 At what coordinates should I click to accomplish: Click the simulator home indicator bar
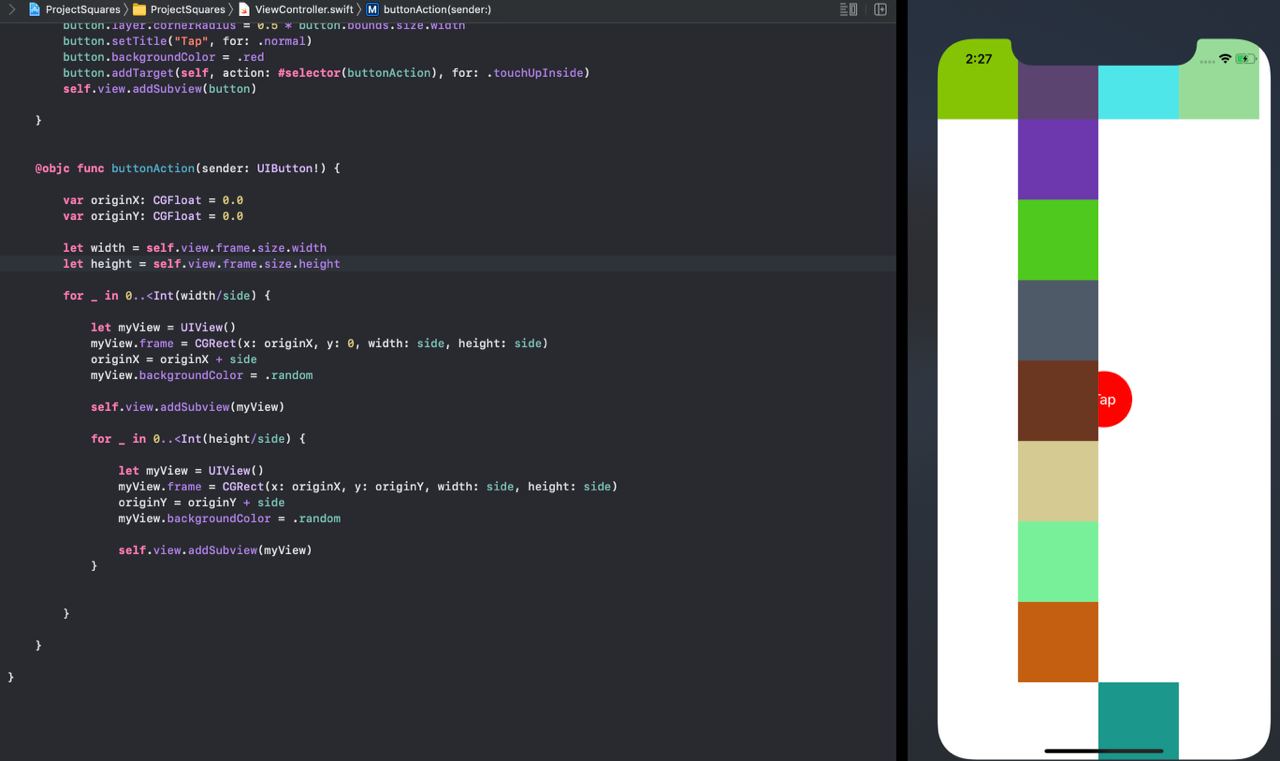pos(1104,750)
